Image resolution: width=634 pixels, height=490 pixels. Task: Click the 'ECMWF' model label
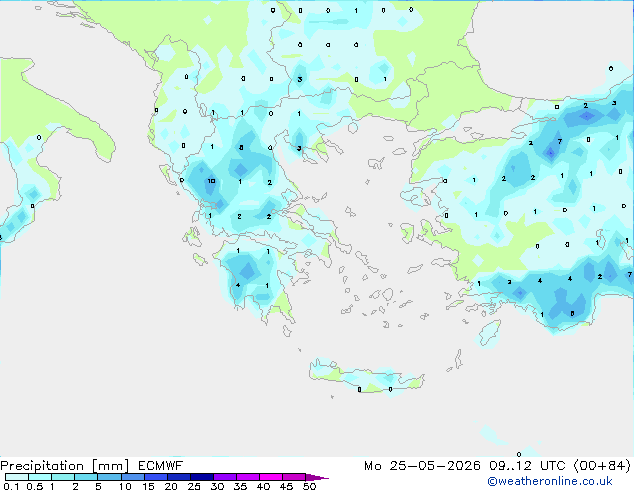point(161,466)
